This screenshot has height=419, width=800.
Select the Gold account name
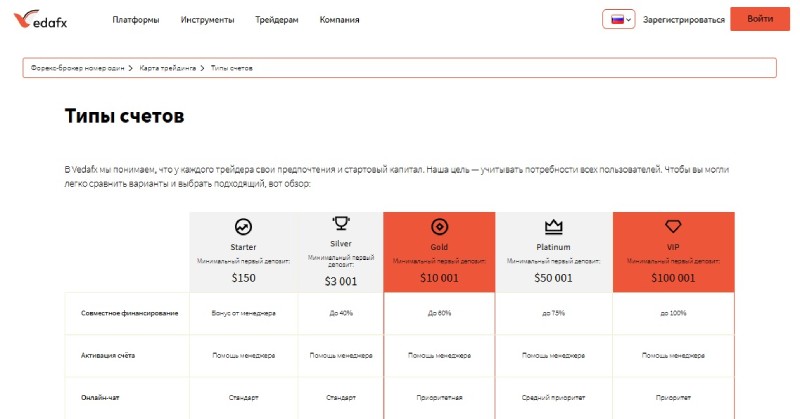pyautogui.click(x=439, y=247)
